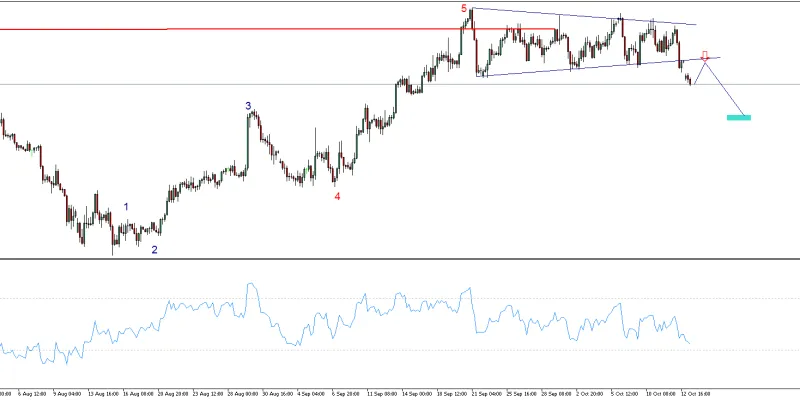Click the red down arrow marker
This screenshot has width=800, height=400.
click(705, 56)
